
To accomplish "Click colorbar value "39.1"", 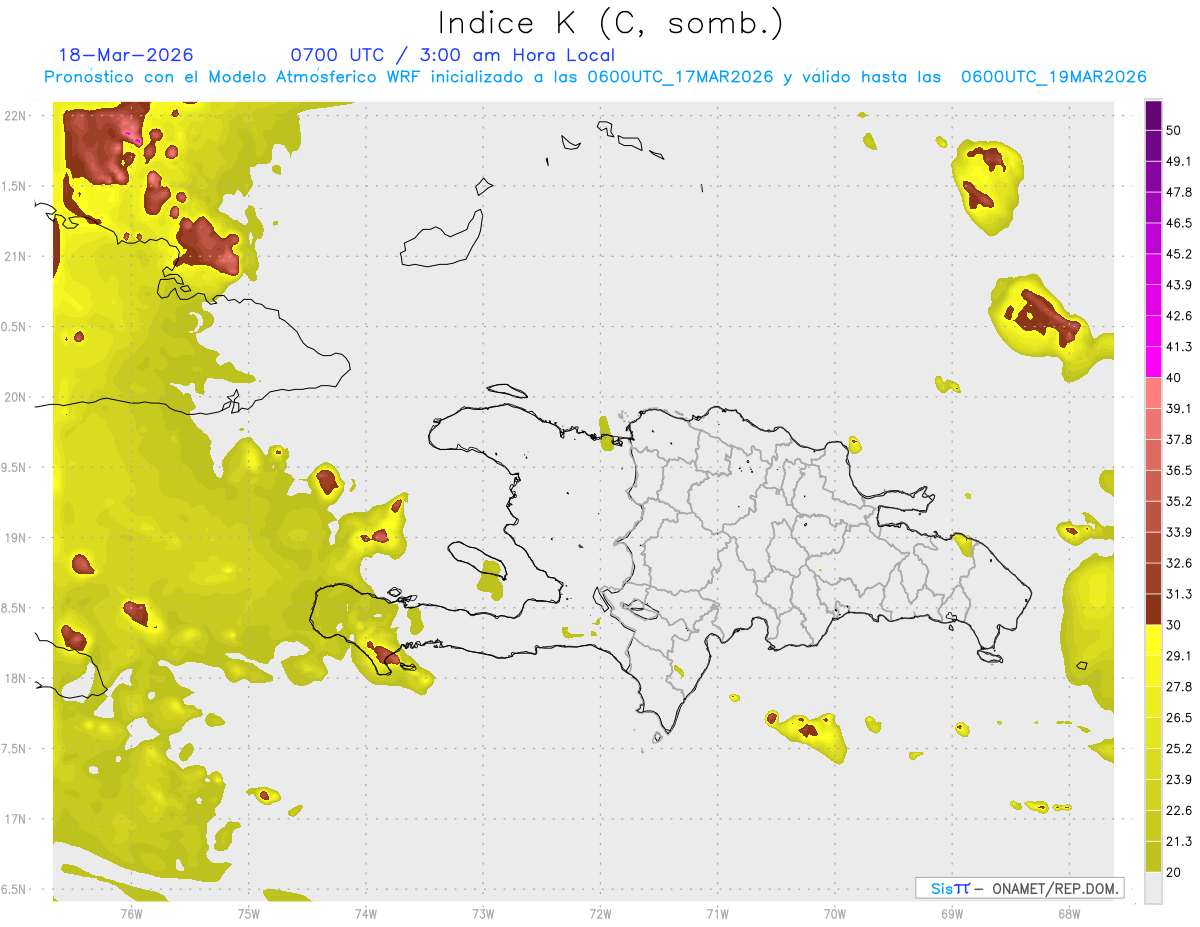I will [x=1179, y=408].
